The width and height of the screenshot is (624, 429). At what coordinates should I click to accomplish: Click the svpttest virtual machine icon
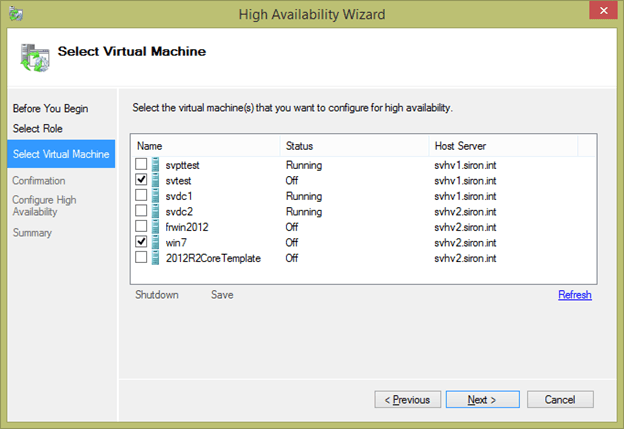(155, 164)
